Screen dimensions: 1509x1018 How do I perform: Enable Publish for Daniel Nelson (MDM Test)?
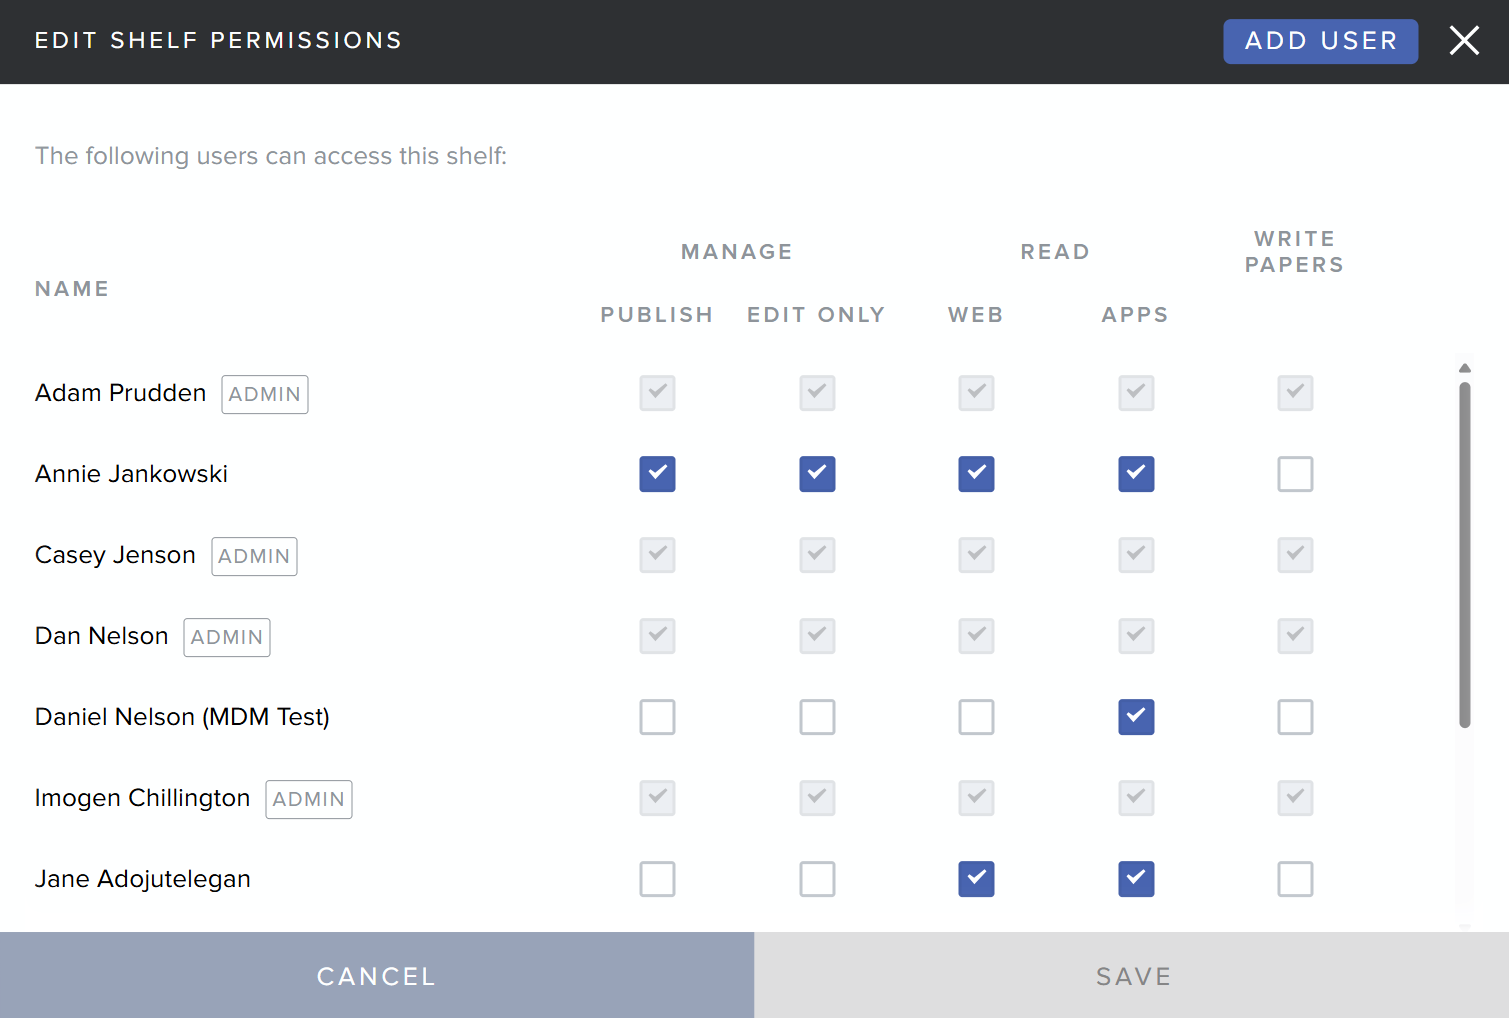click(657, 717)
